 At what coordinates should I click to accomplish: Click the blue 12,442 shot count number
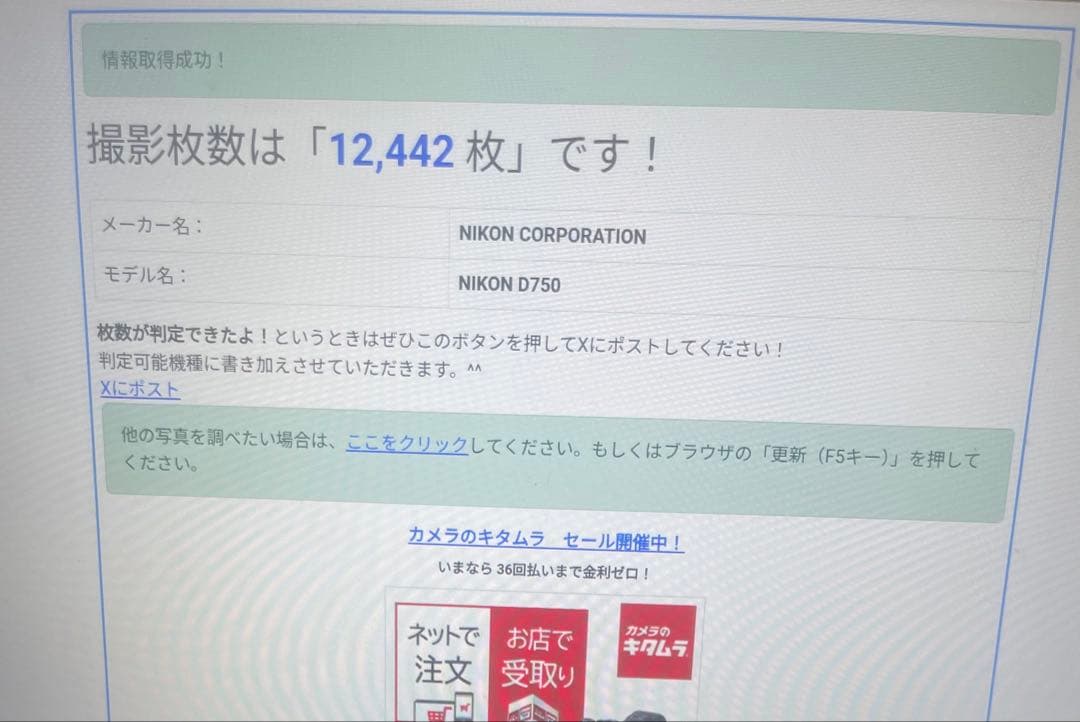[x=390, y=150]
